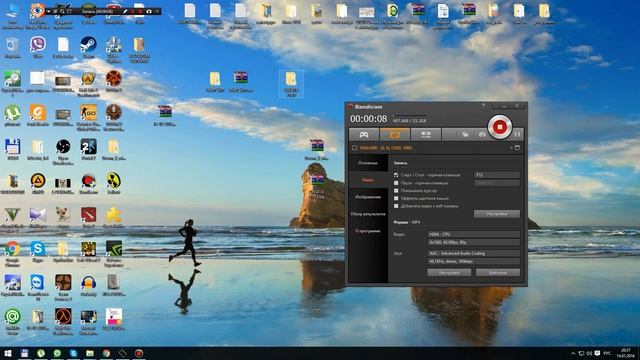Click pencil draw icon in mini recorder bar
The height and width of the screenshot is (360, 640).
coord(124,11)
